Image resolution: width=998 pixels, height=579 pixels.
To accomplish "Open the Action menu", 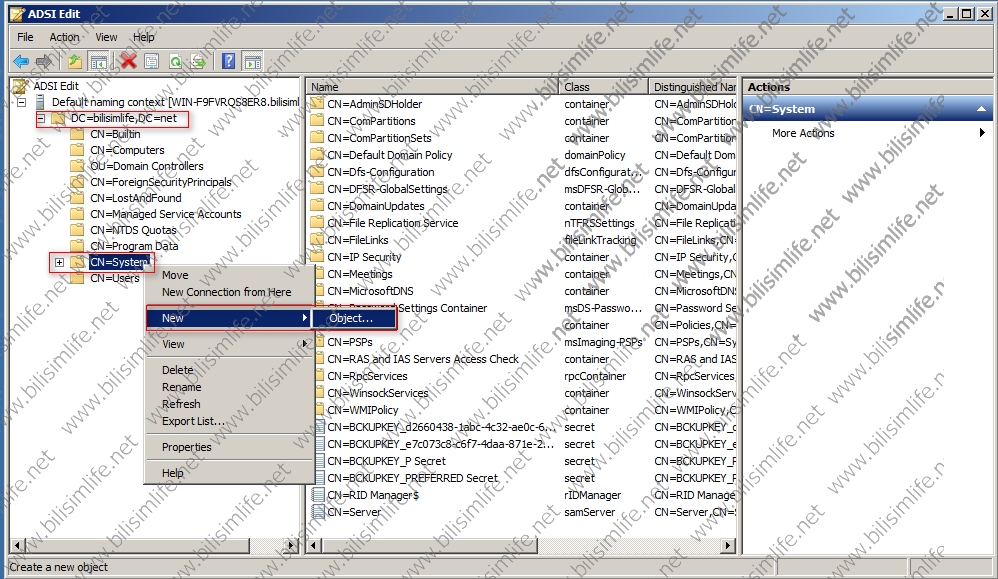I will click(x=64, y=37).
